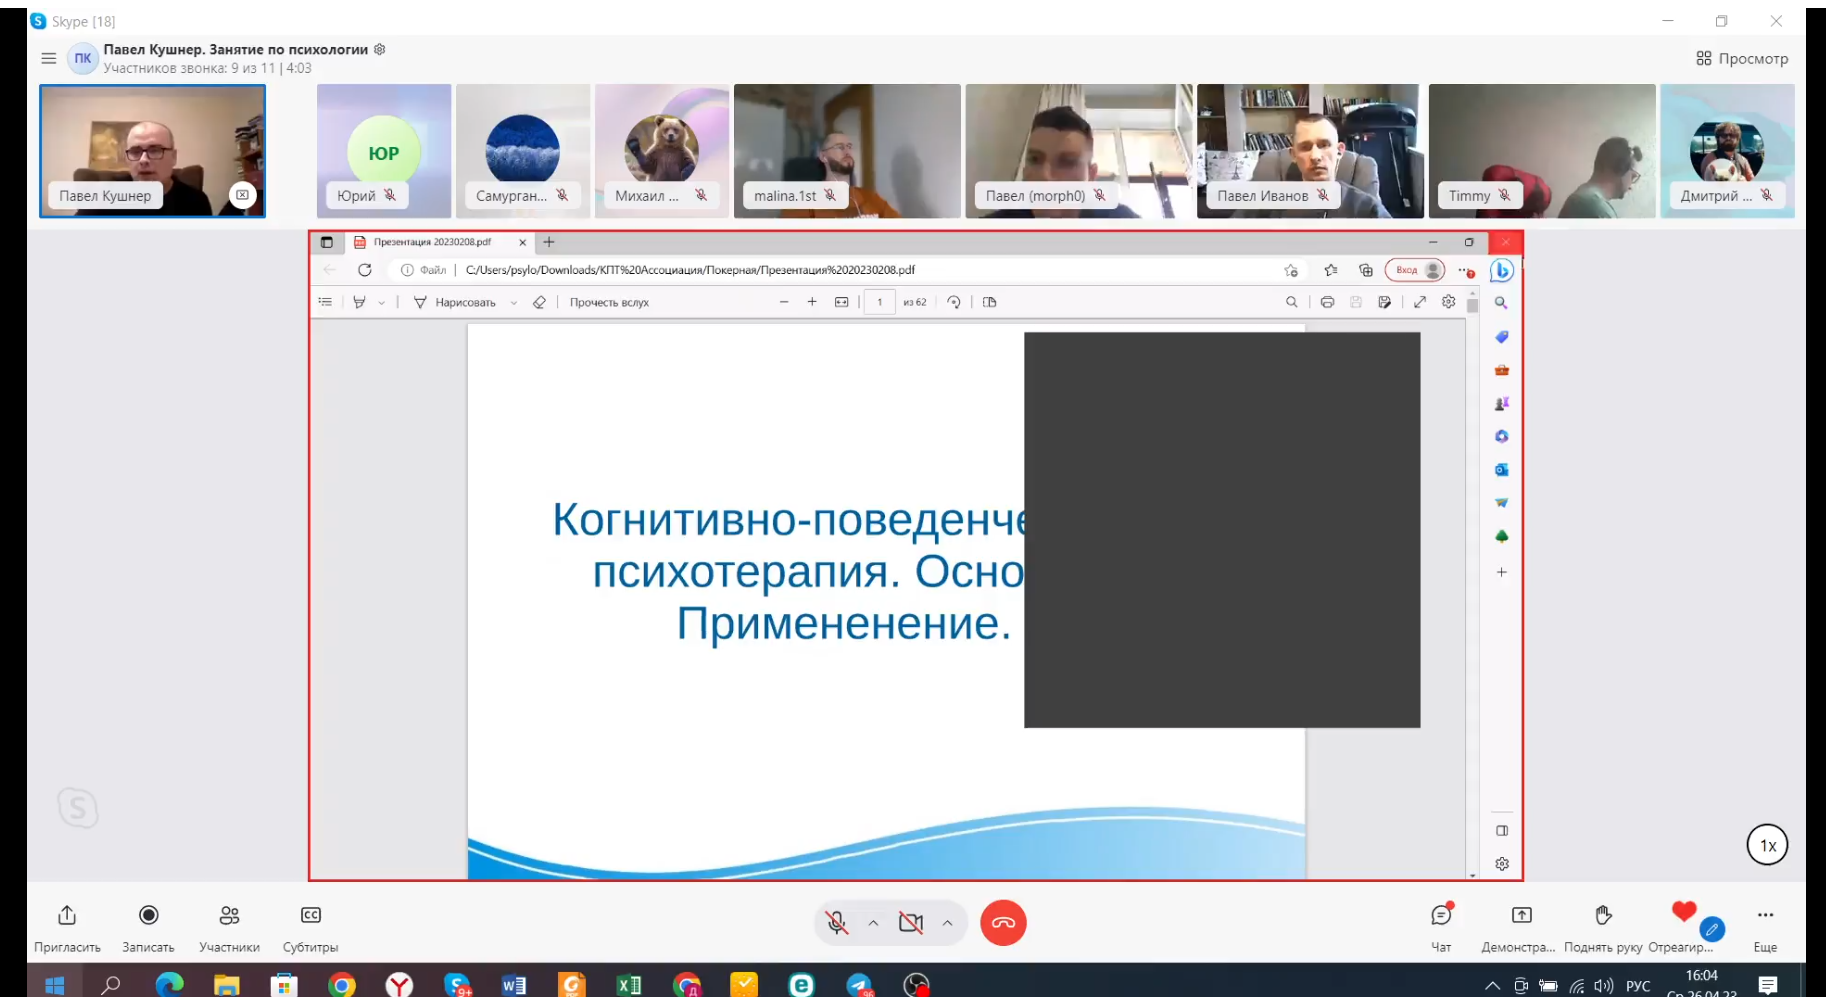Screen dimensions: 1826x997
Task: Select Павел (morph0) participant video
Action: (x=1079, y=151)
